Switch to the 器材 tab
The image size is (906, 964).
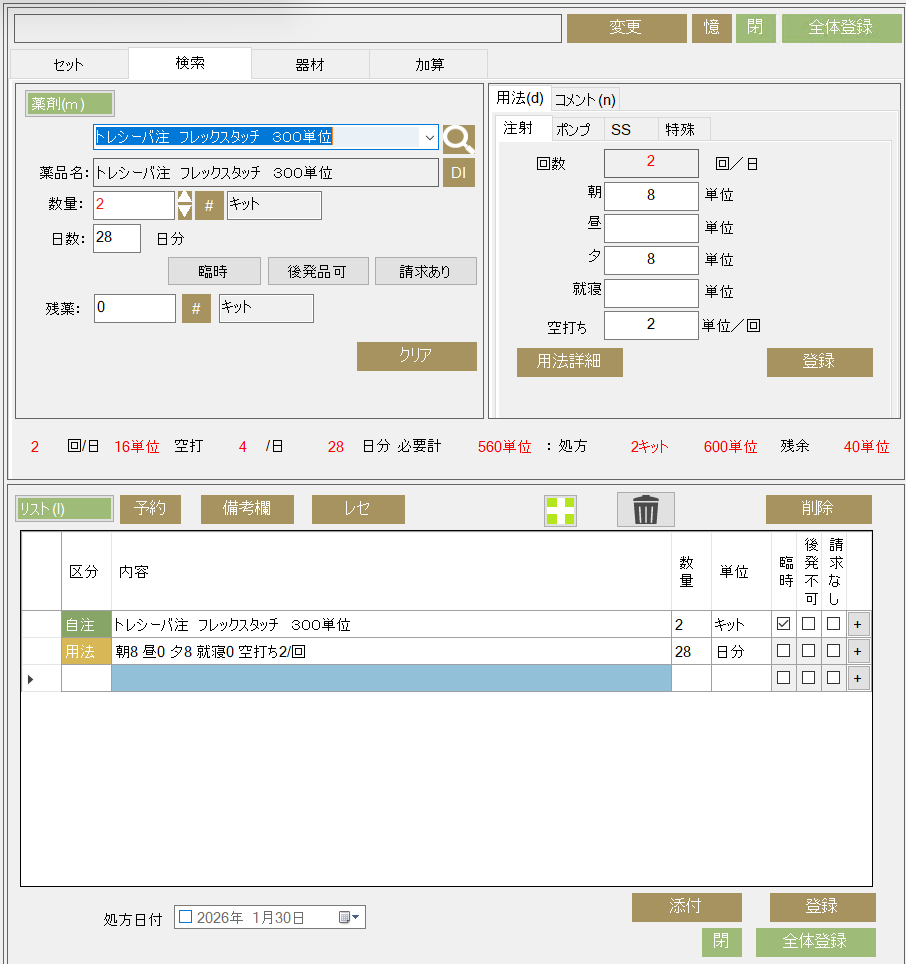309,64
